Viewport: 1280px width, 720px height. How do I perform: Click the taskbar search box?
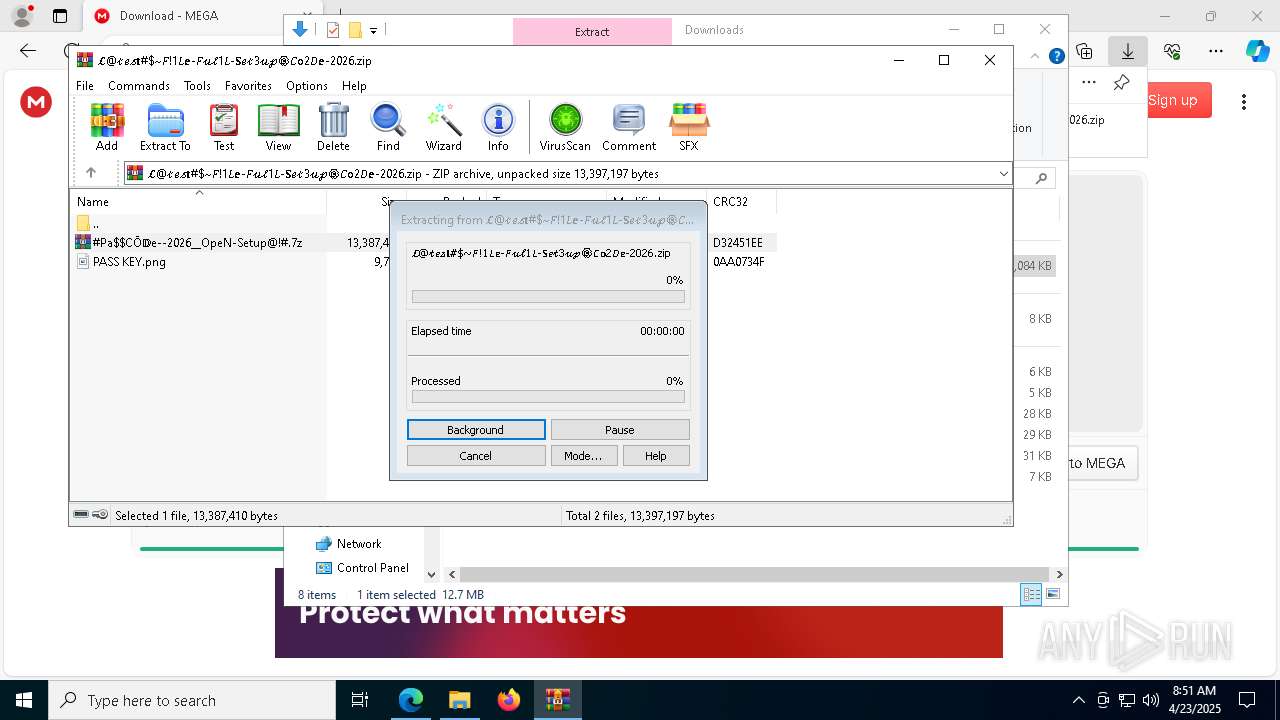tap(192, 700)
